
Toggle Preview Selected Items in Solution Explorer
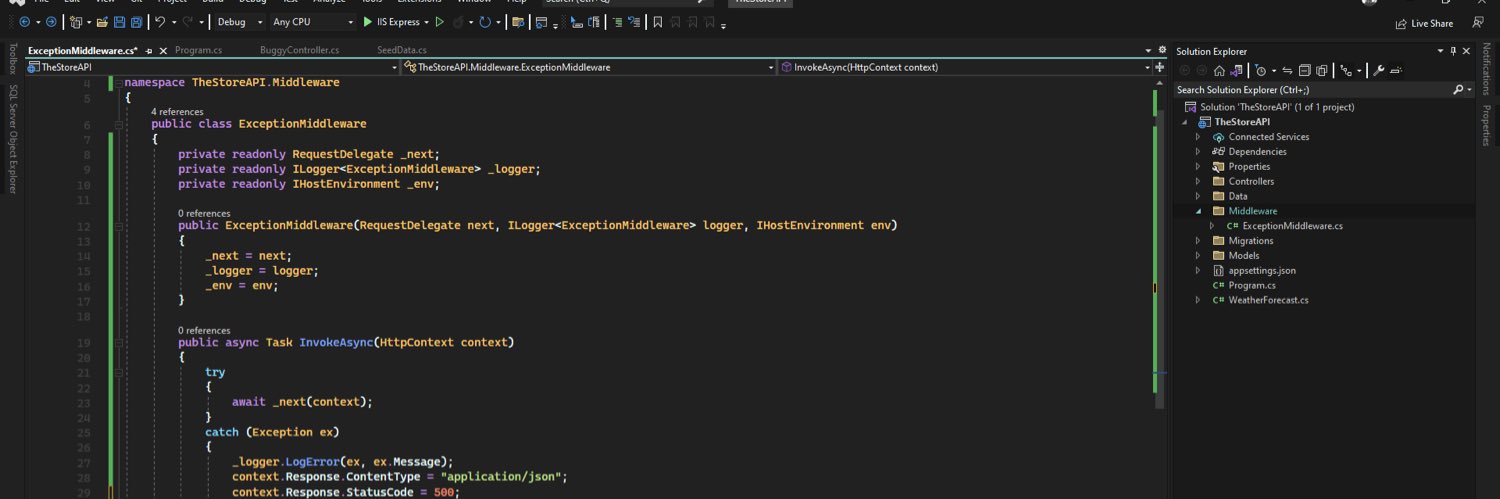(x=1396, y=71)
